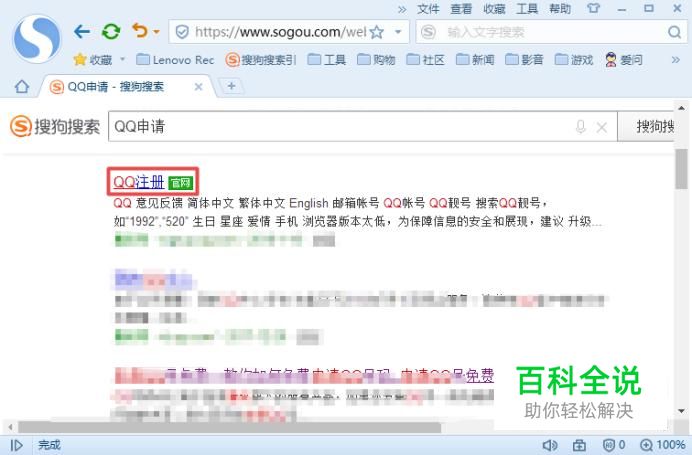
Task: Click the green 官网 badge
Action: (181, 182)
